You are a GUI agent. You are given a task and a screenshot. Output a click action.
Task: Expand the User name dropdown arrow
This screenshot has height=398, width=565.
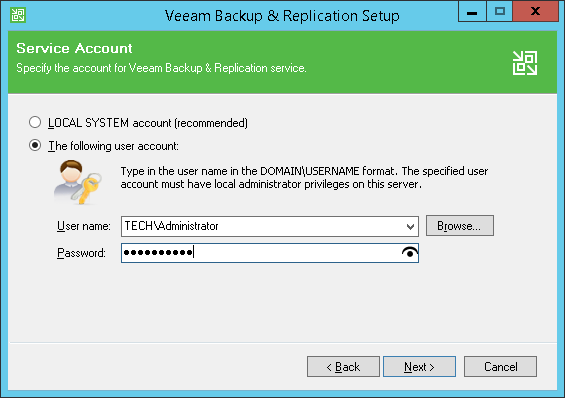pos(410,227)
